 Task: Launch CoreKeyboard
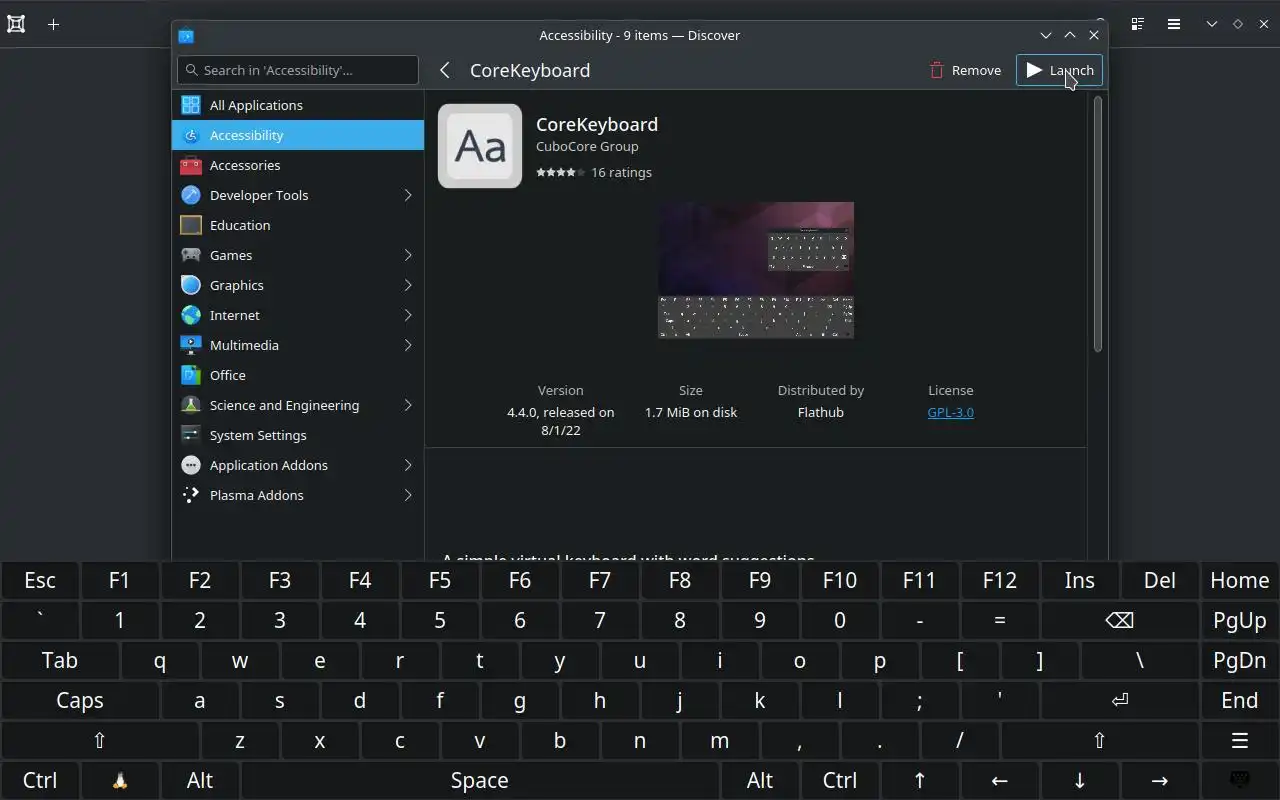click(x=1059, y=70)
